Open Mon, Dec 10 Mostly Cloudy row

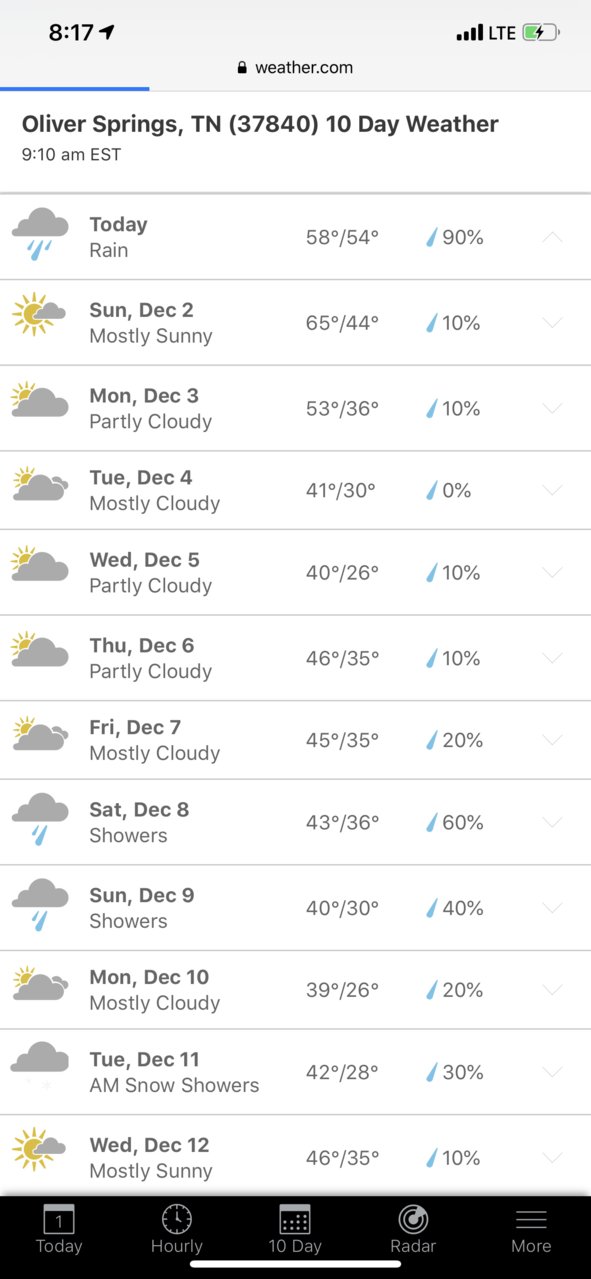(295, 990)
